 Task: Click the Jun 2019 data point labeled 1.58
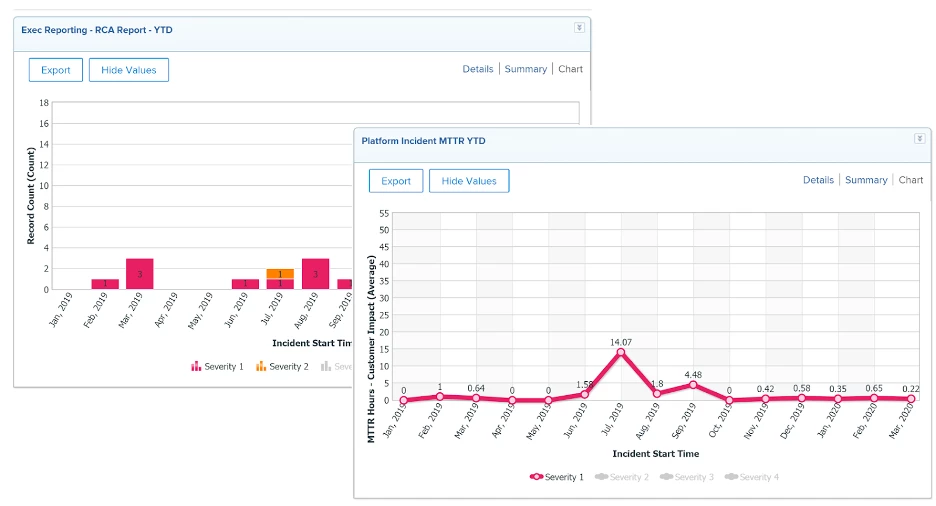584,394
